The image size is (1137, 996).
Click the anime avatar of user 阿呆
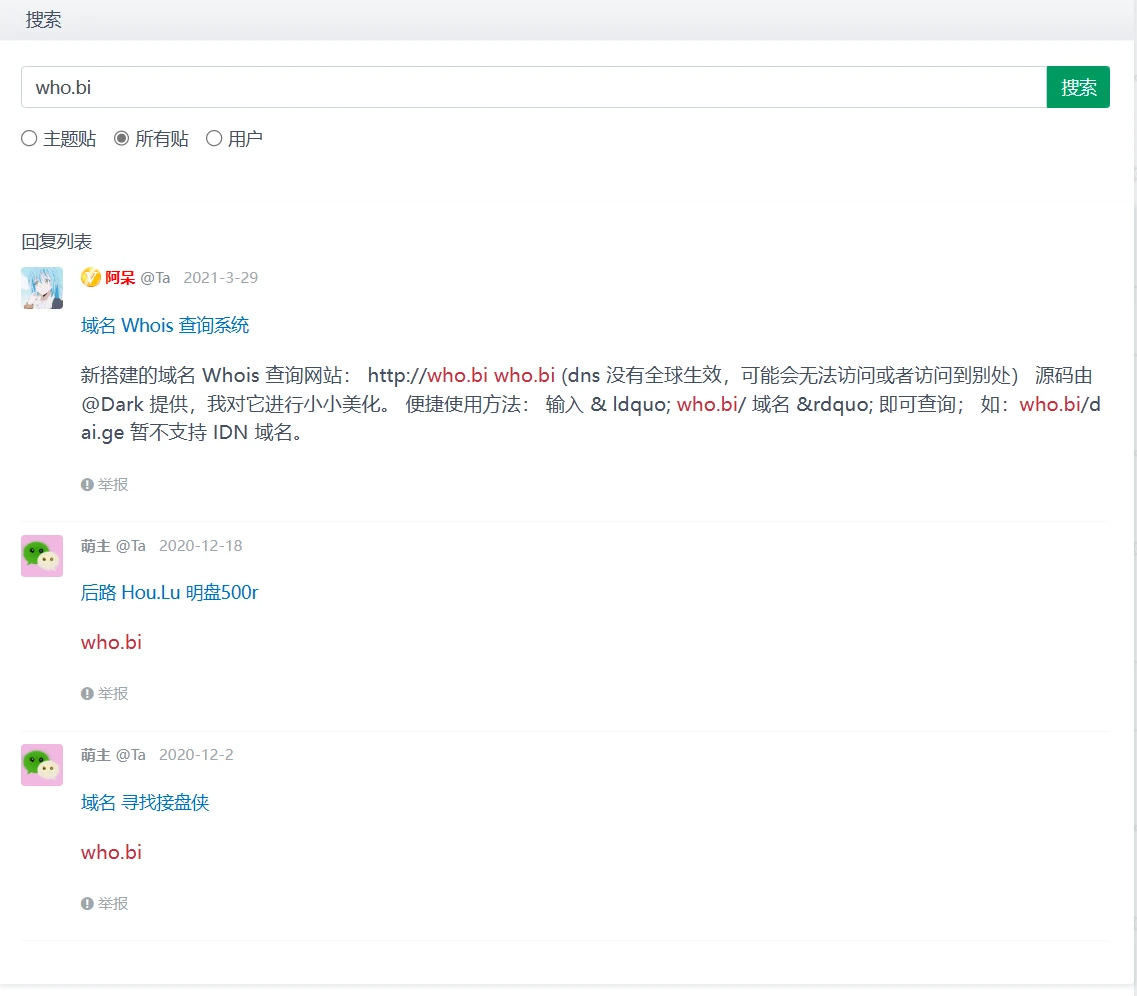42,288
